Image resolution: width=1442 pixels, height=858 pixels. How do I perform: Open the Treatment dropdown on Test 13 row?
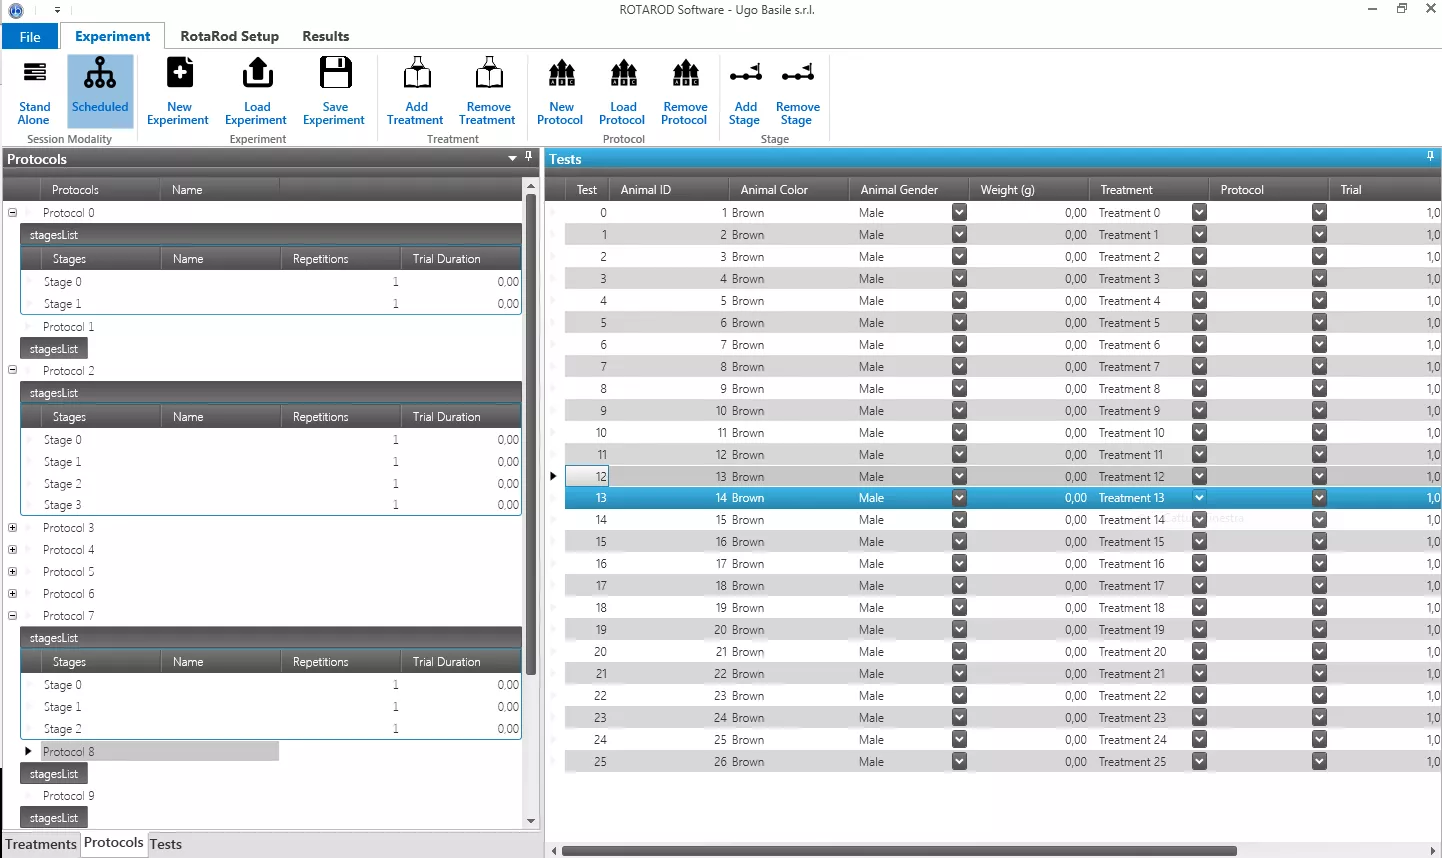pos(1198,497)
